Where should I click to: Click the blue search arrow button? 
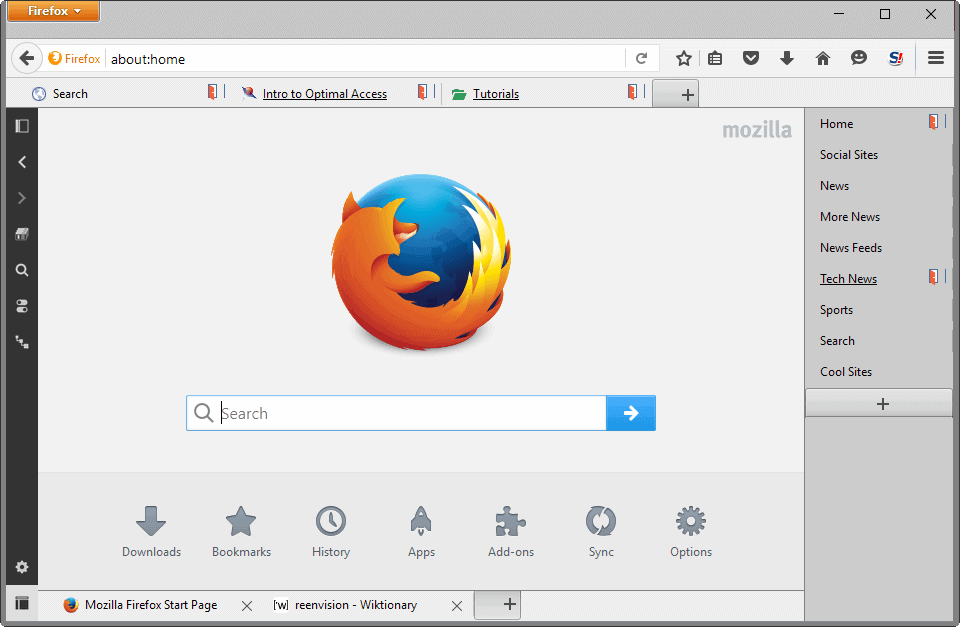[631, 413]
